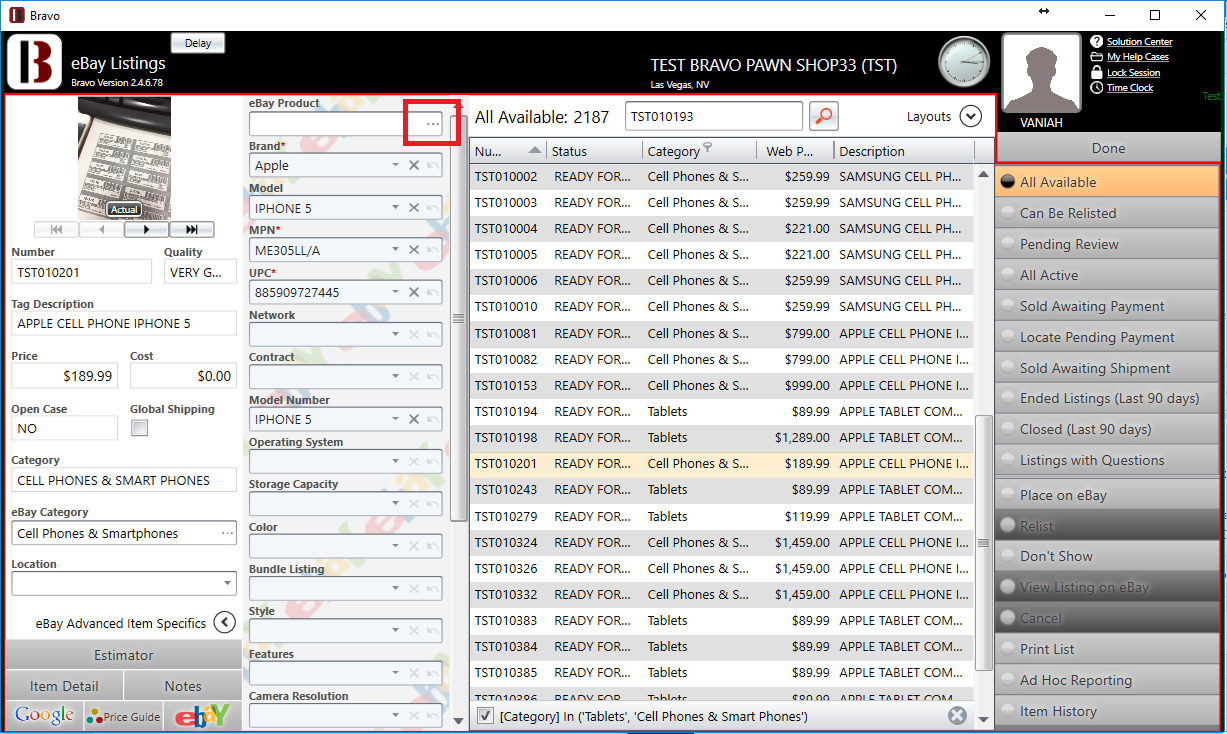Open the UPC dropdown arrow
The width and height of the screenshot is (1227, 734).
pyautogui.click(x=396, y=292)
